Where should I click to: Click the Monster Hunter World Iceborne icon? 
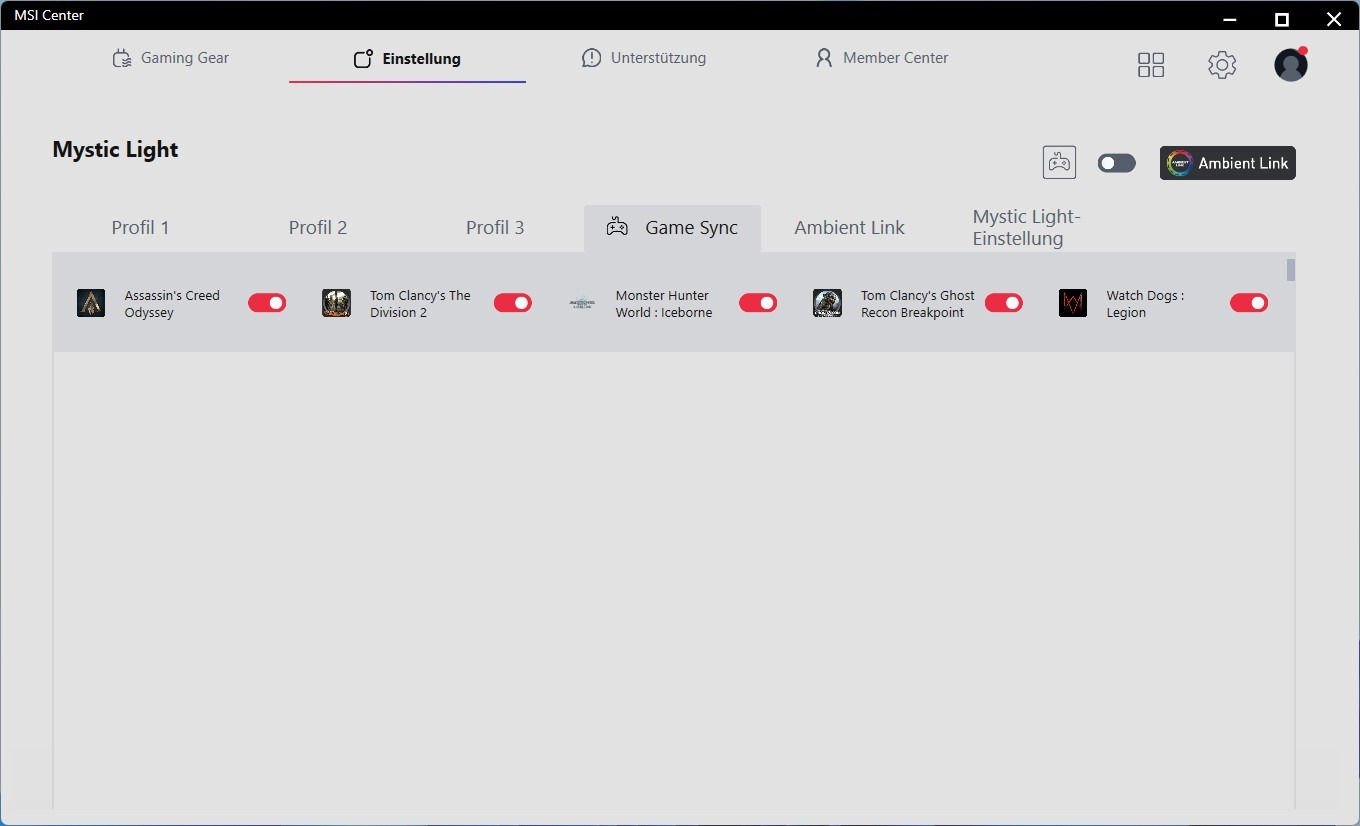582,303
